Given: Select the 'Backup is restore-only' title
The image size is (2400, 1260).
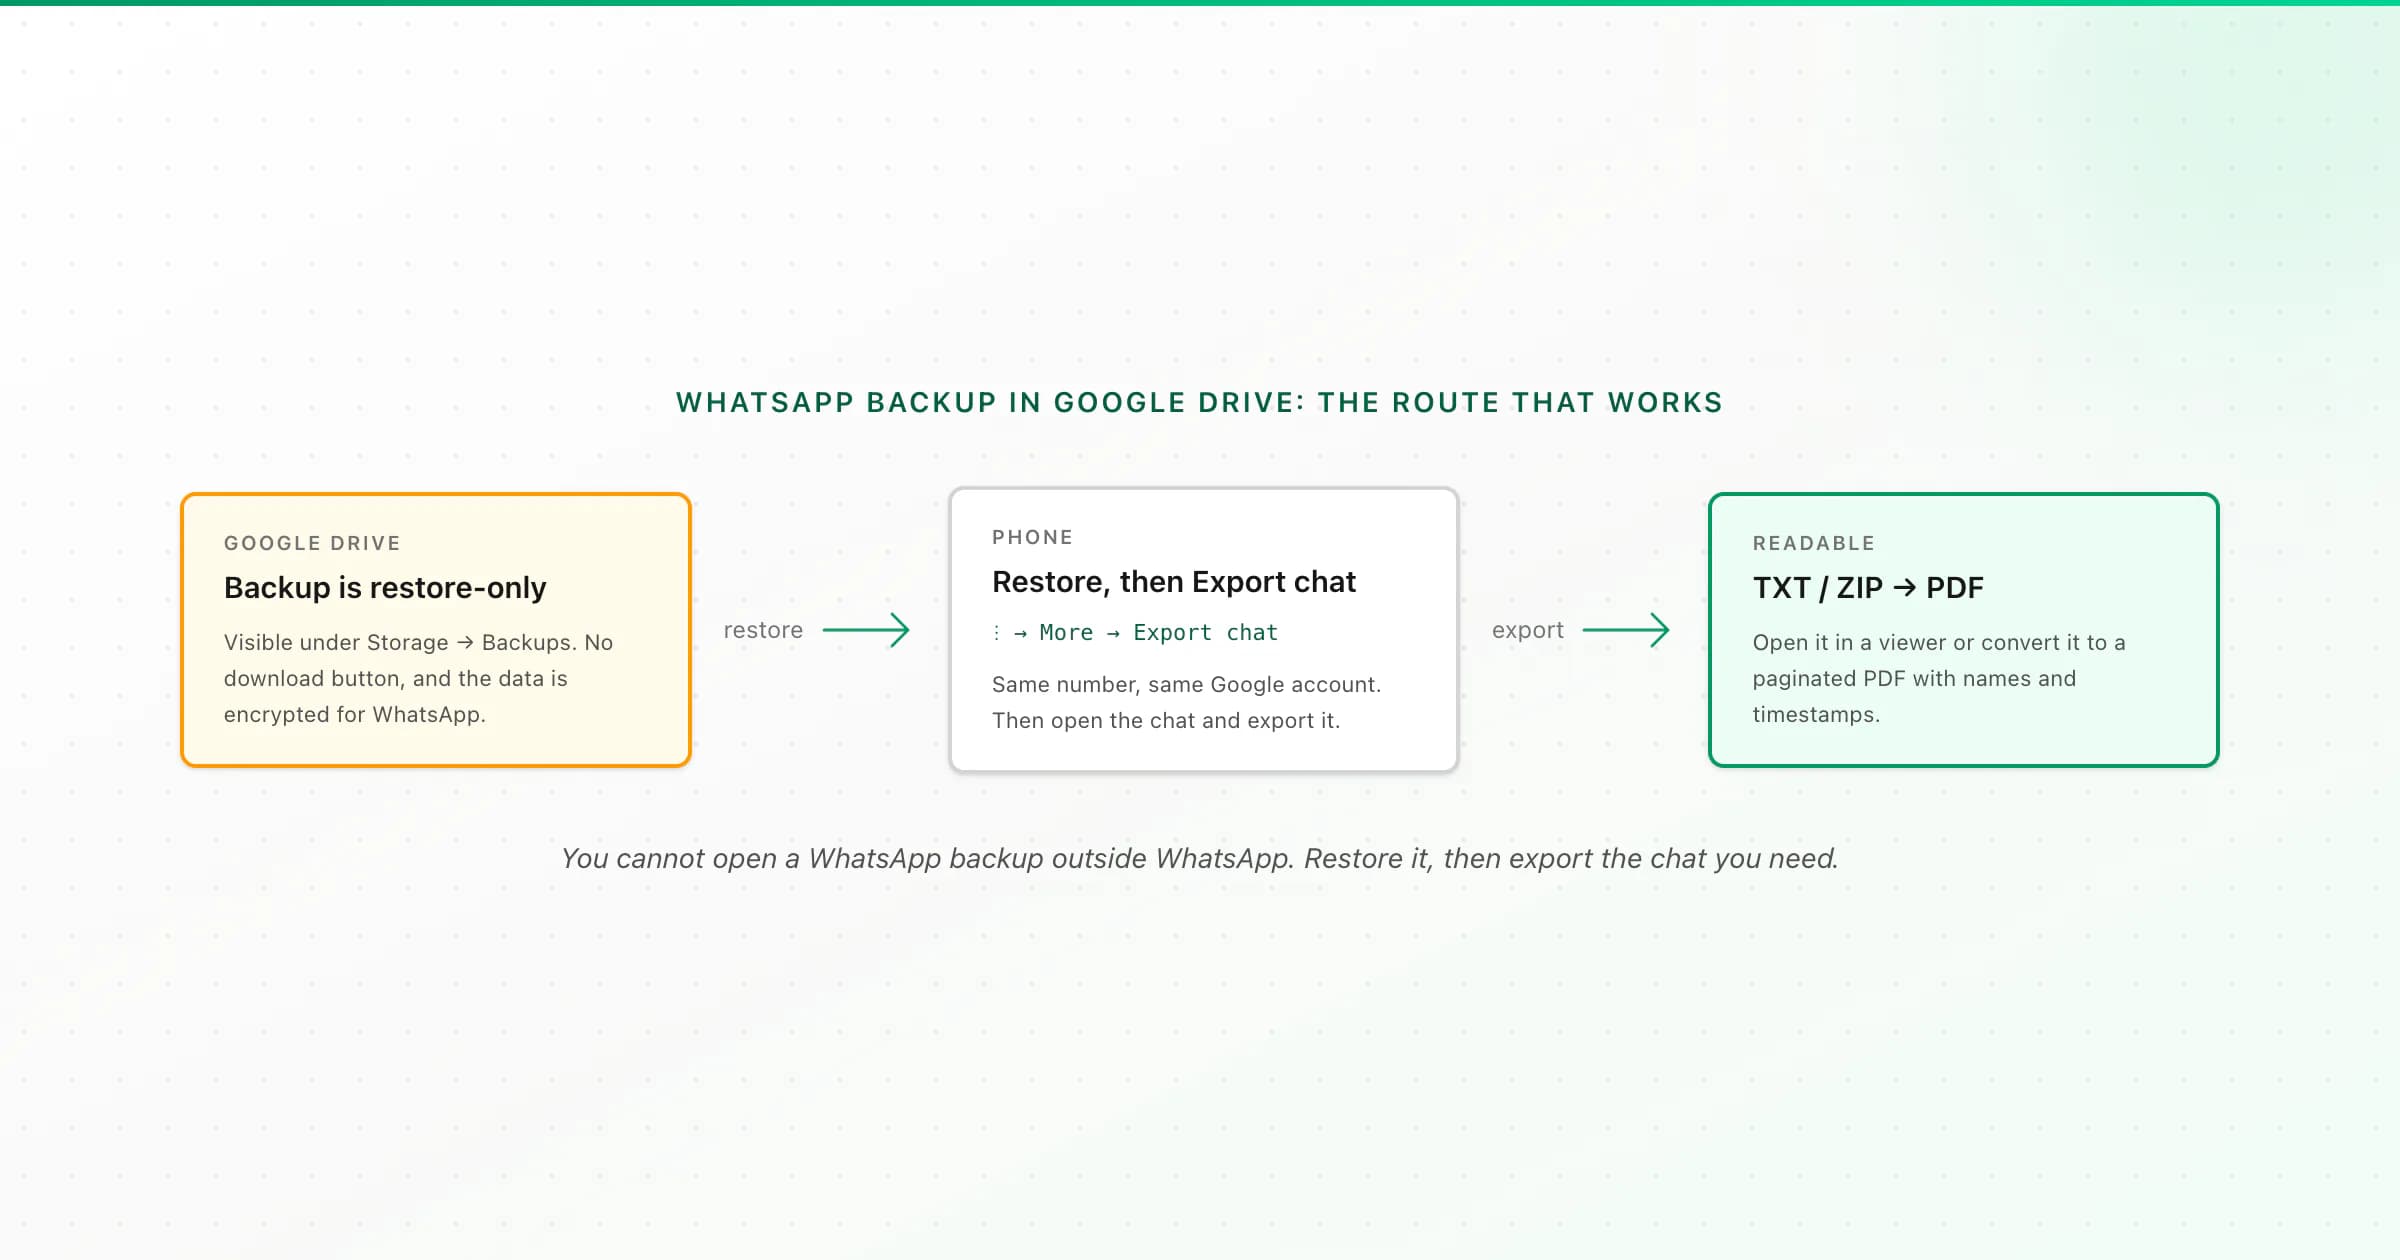Looking at the screenshot, I should 385,587.
